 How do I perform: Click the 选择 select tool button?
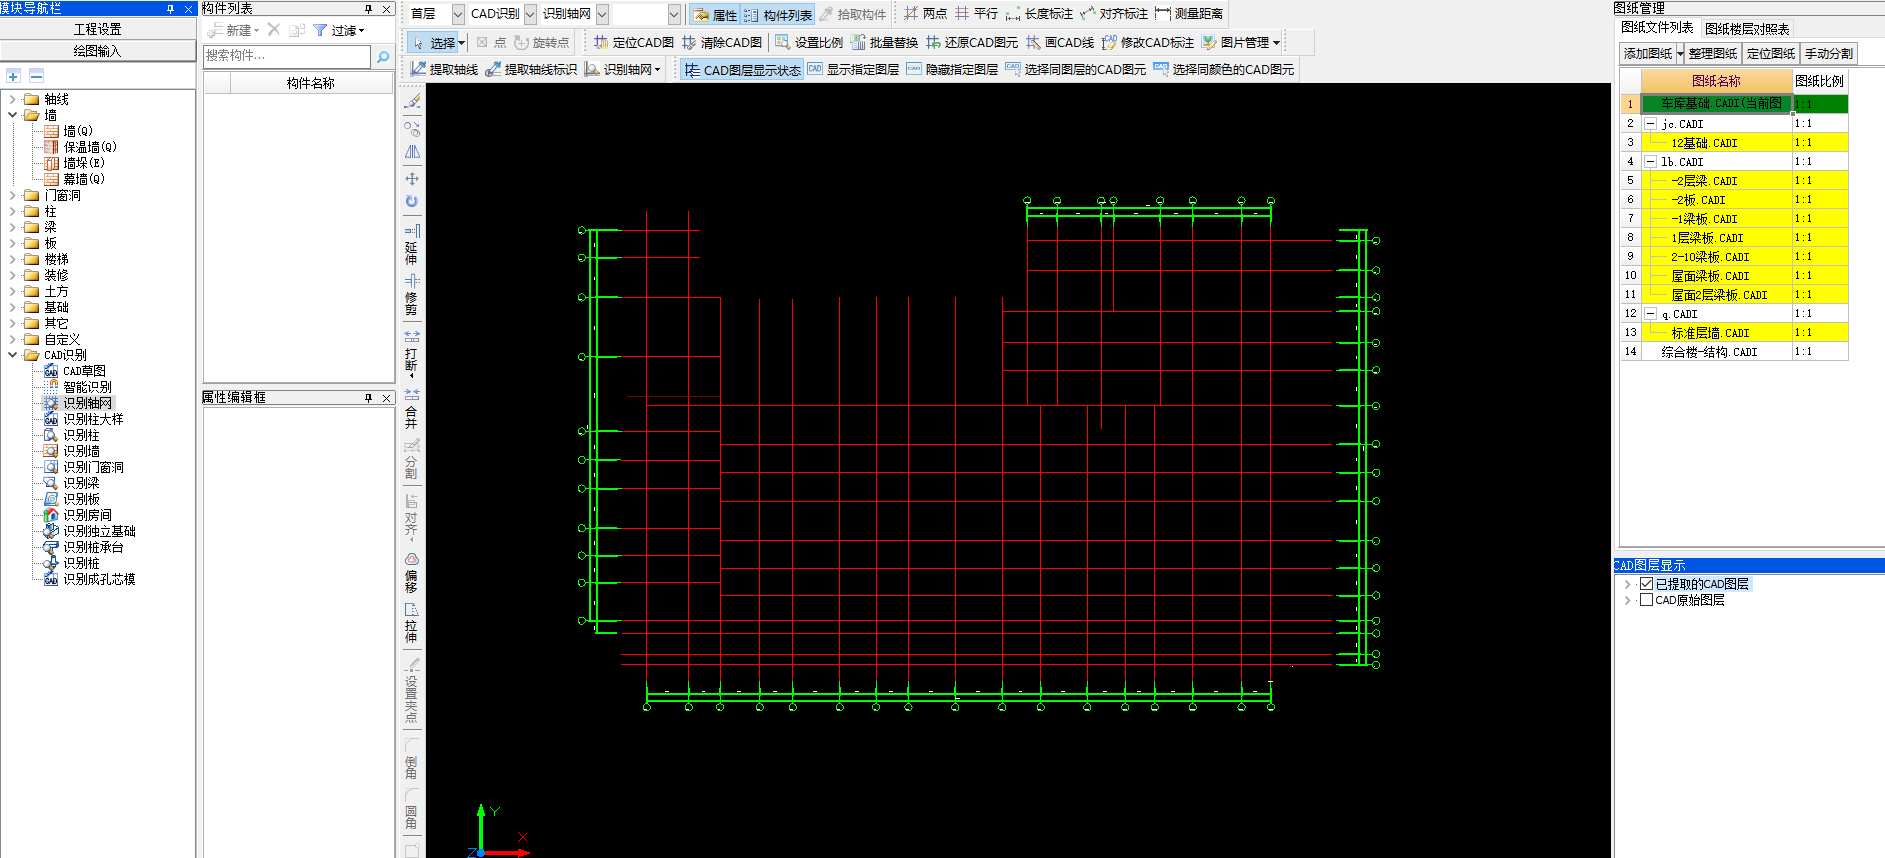coord(436,43)
